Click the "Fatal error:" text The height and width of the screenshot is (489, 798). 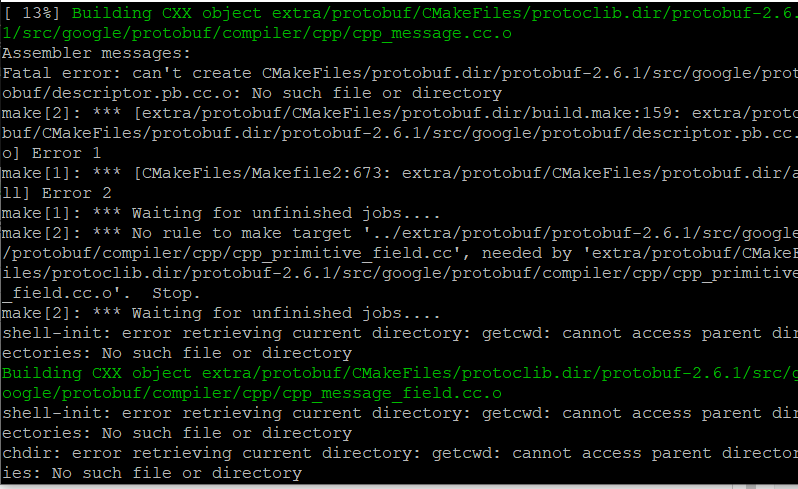click(62, 73)
